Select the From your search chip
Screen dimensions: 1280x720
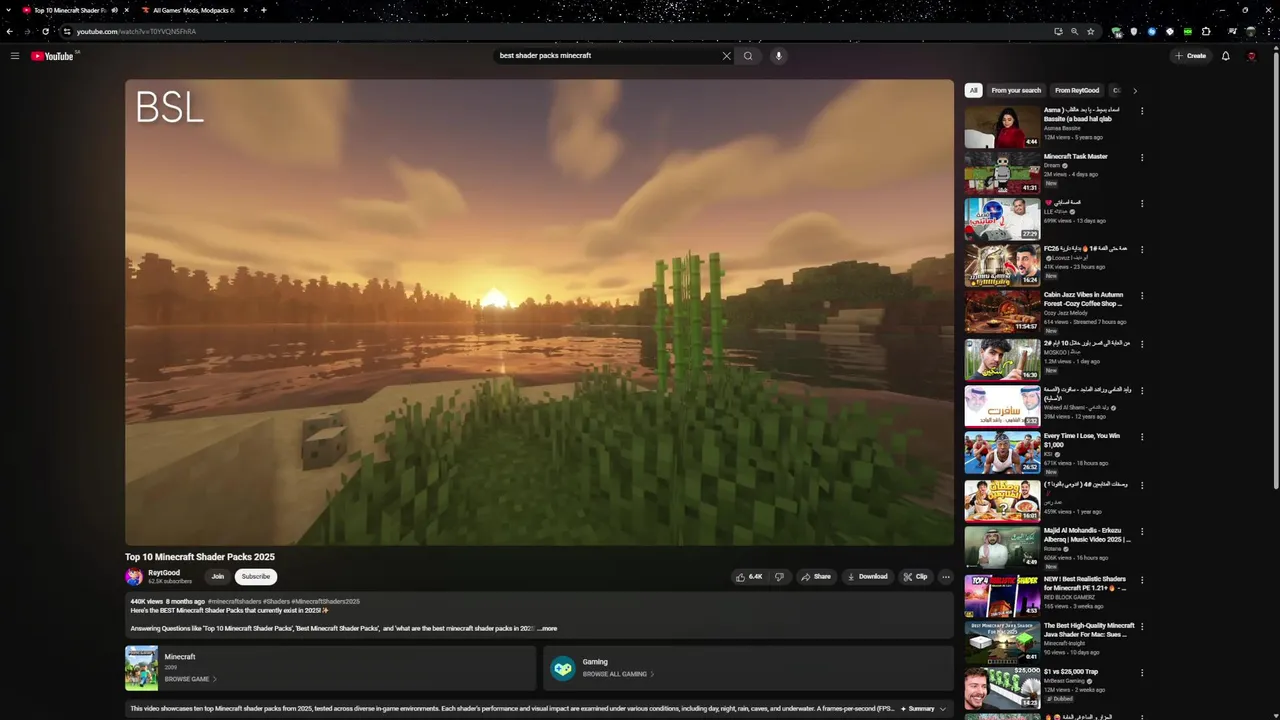click(1016, 90)
